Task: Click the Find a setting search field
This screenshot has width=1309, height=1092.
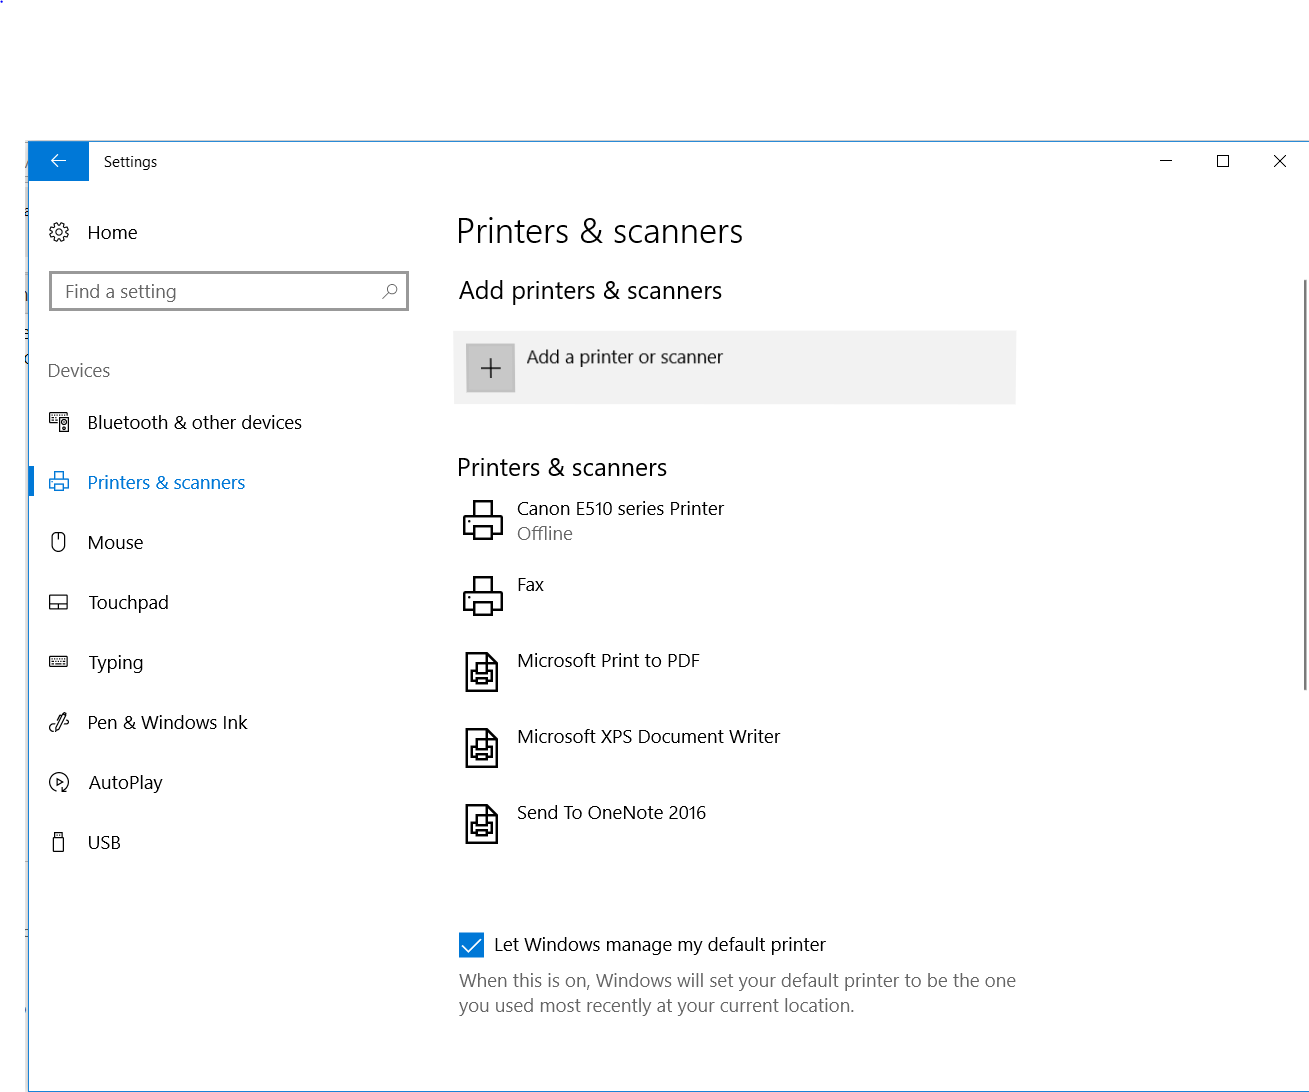Action: point(229,291)
